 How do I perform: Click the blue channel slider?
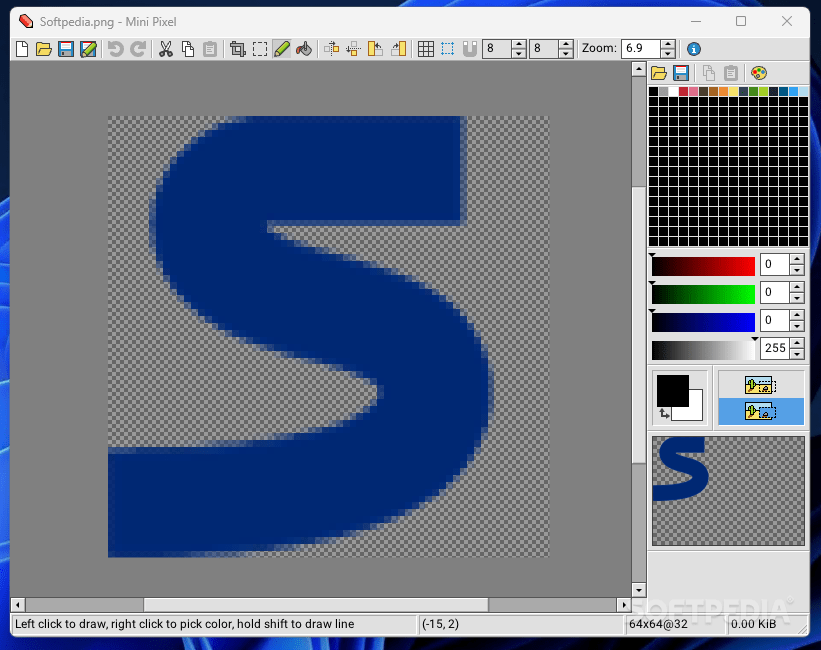(x=703, y=322)
